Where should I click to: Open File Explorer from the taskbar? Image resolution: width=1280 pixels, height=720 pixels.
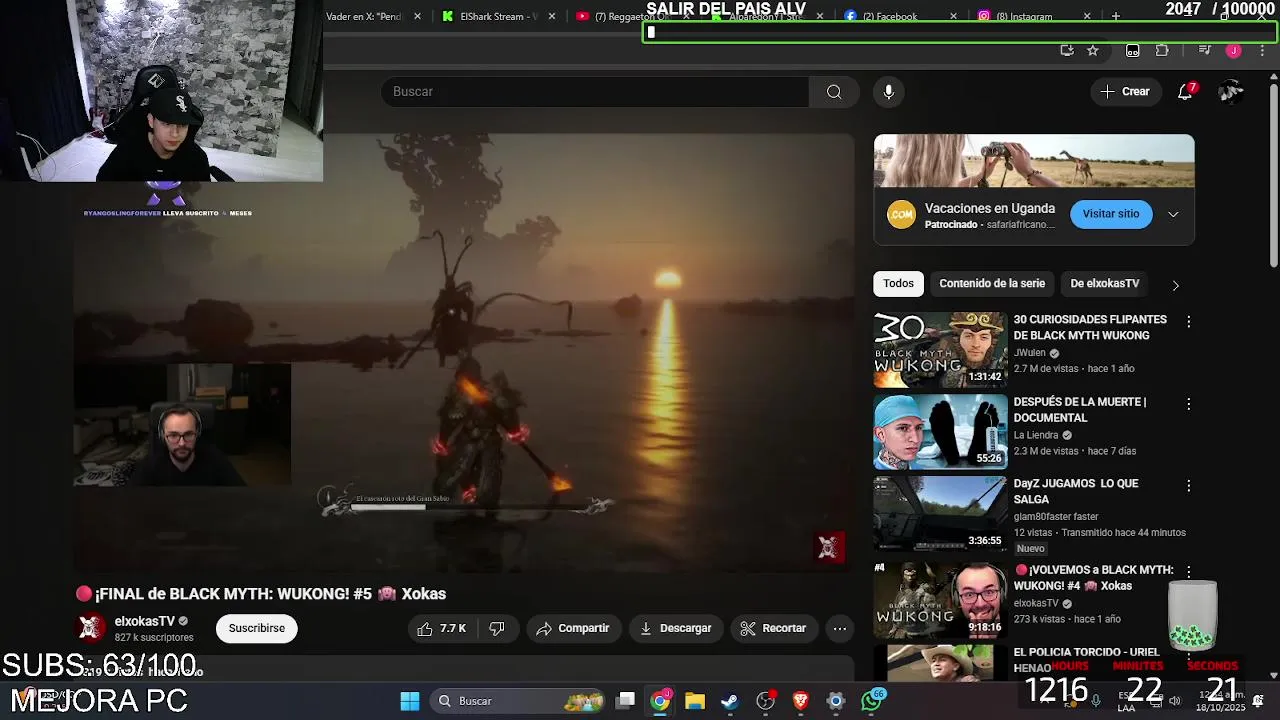point(695,701)
